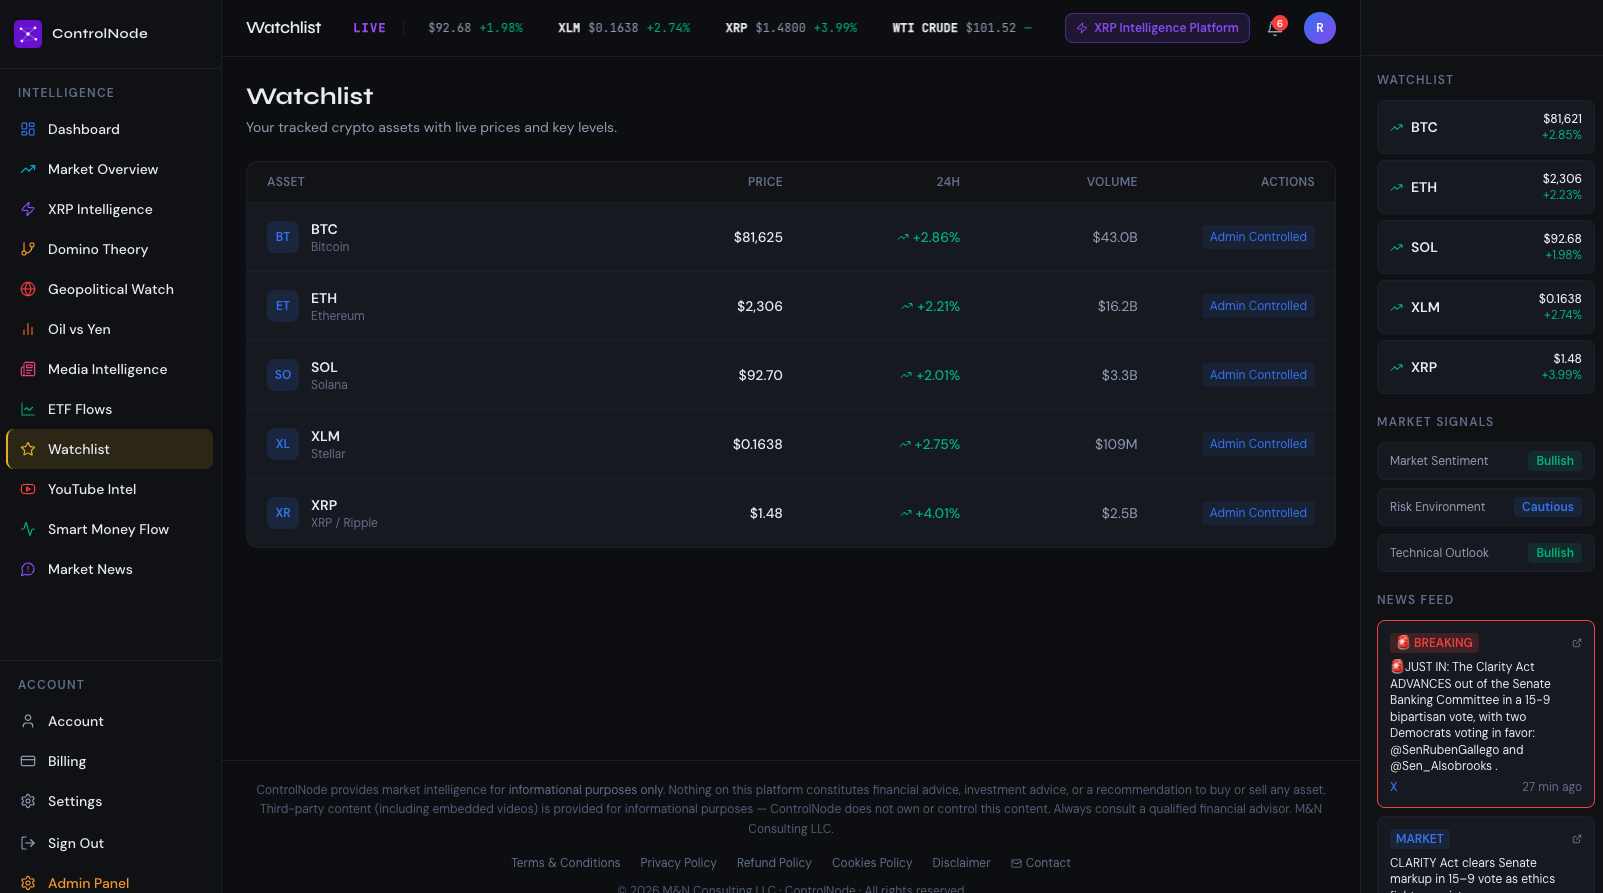Screen dimensions: 1603x893
Task: Click Admin Controlled in ETH row
Action: coord(1258,306)
